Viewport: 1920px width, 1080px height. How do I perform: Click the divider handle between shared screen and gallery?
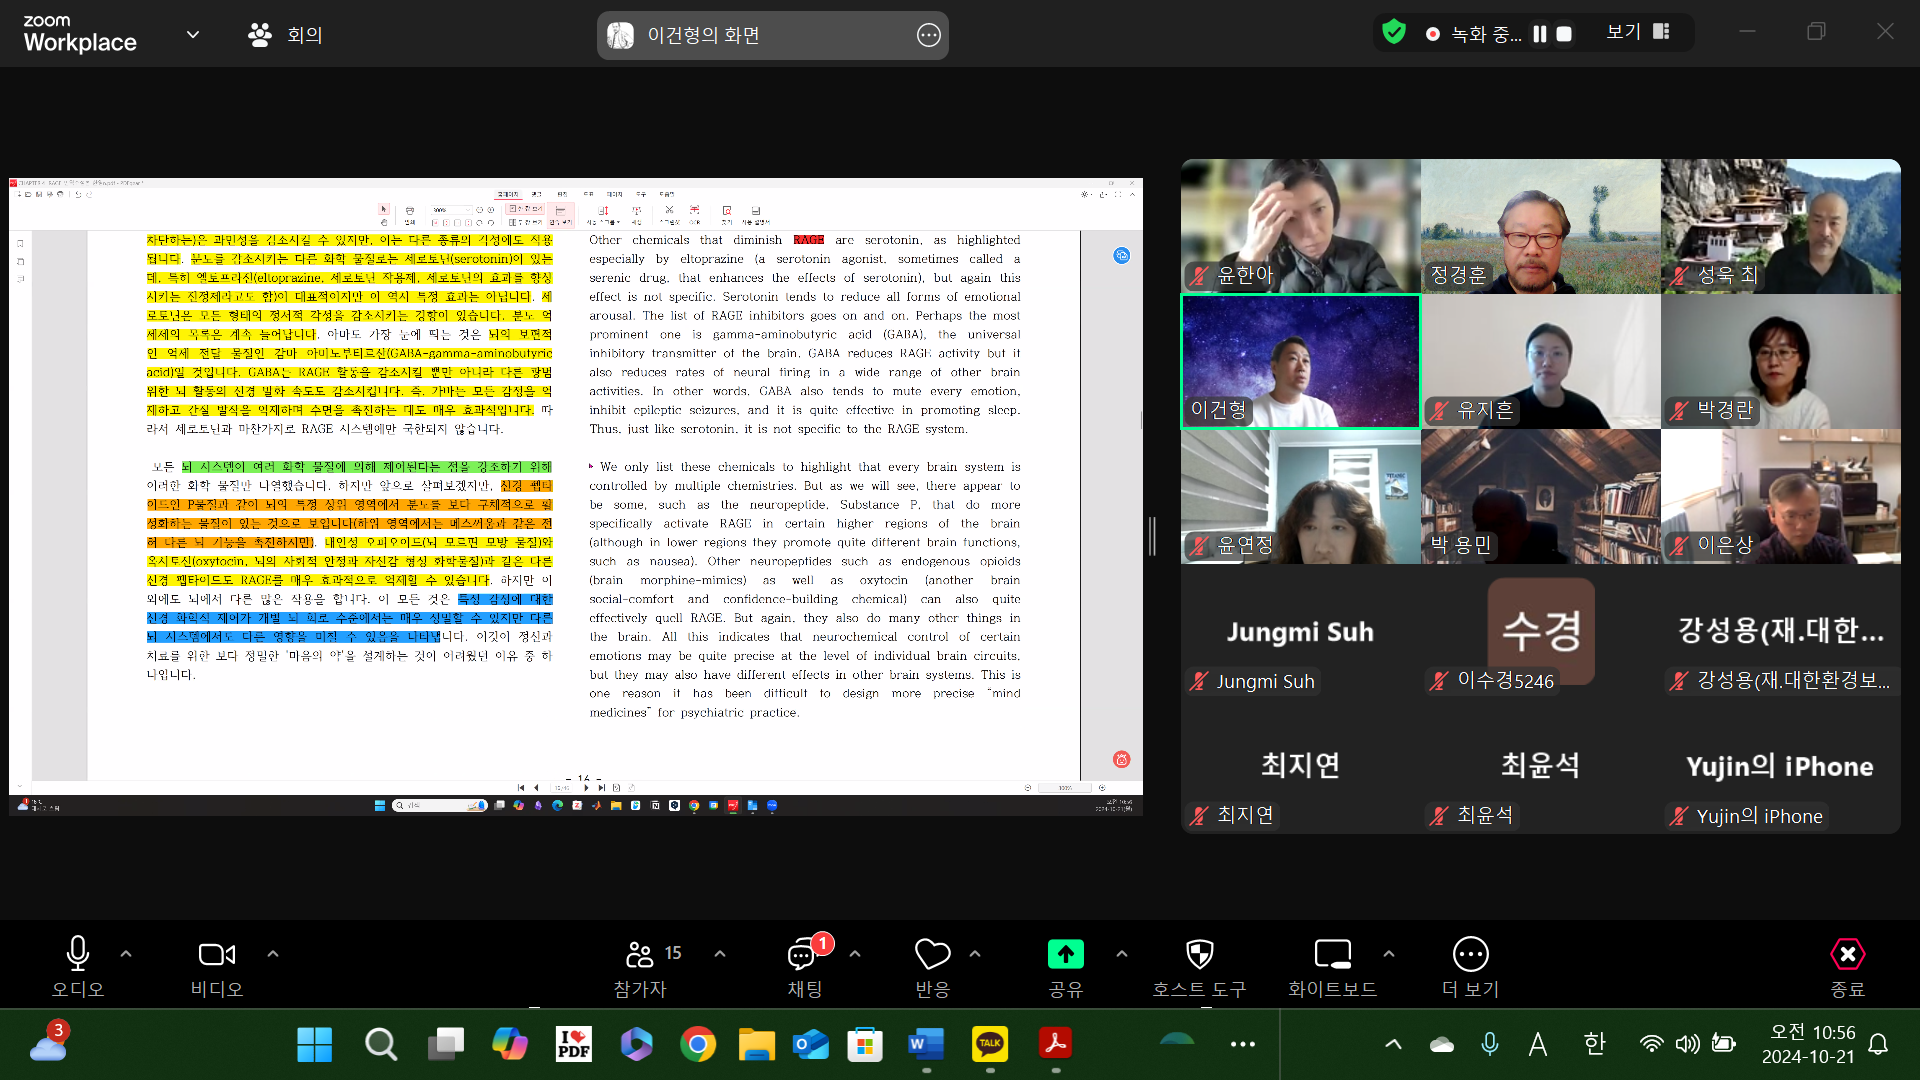click(x=1152, y=537)
